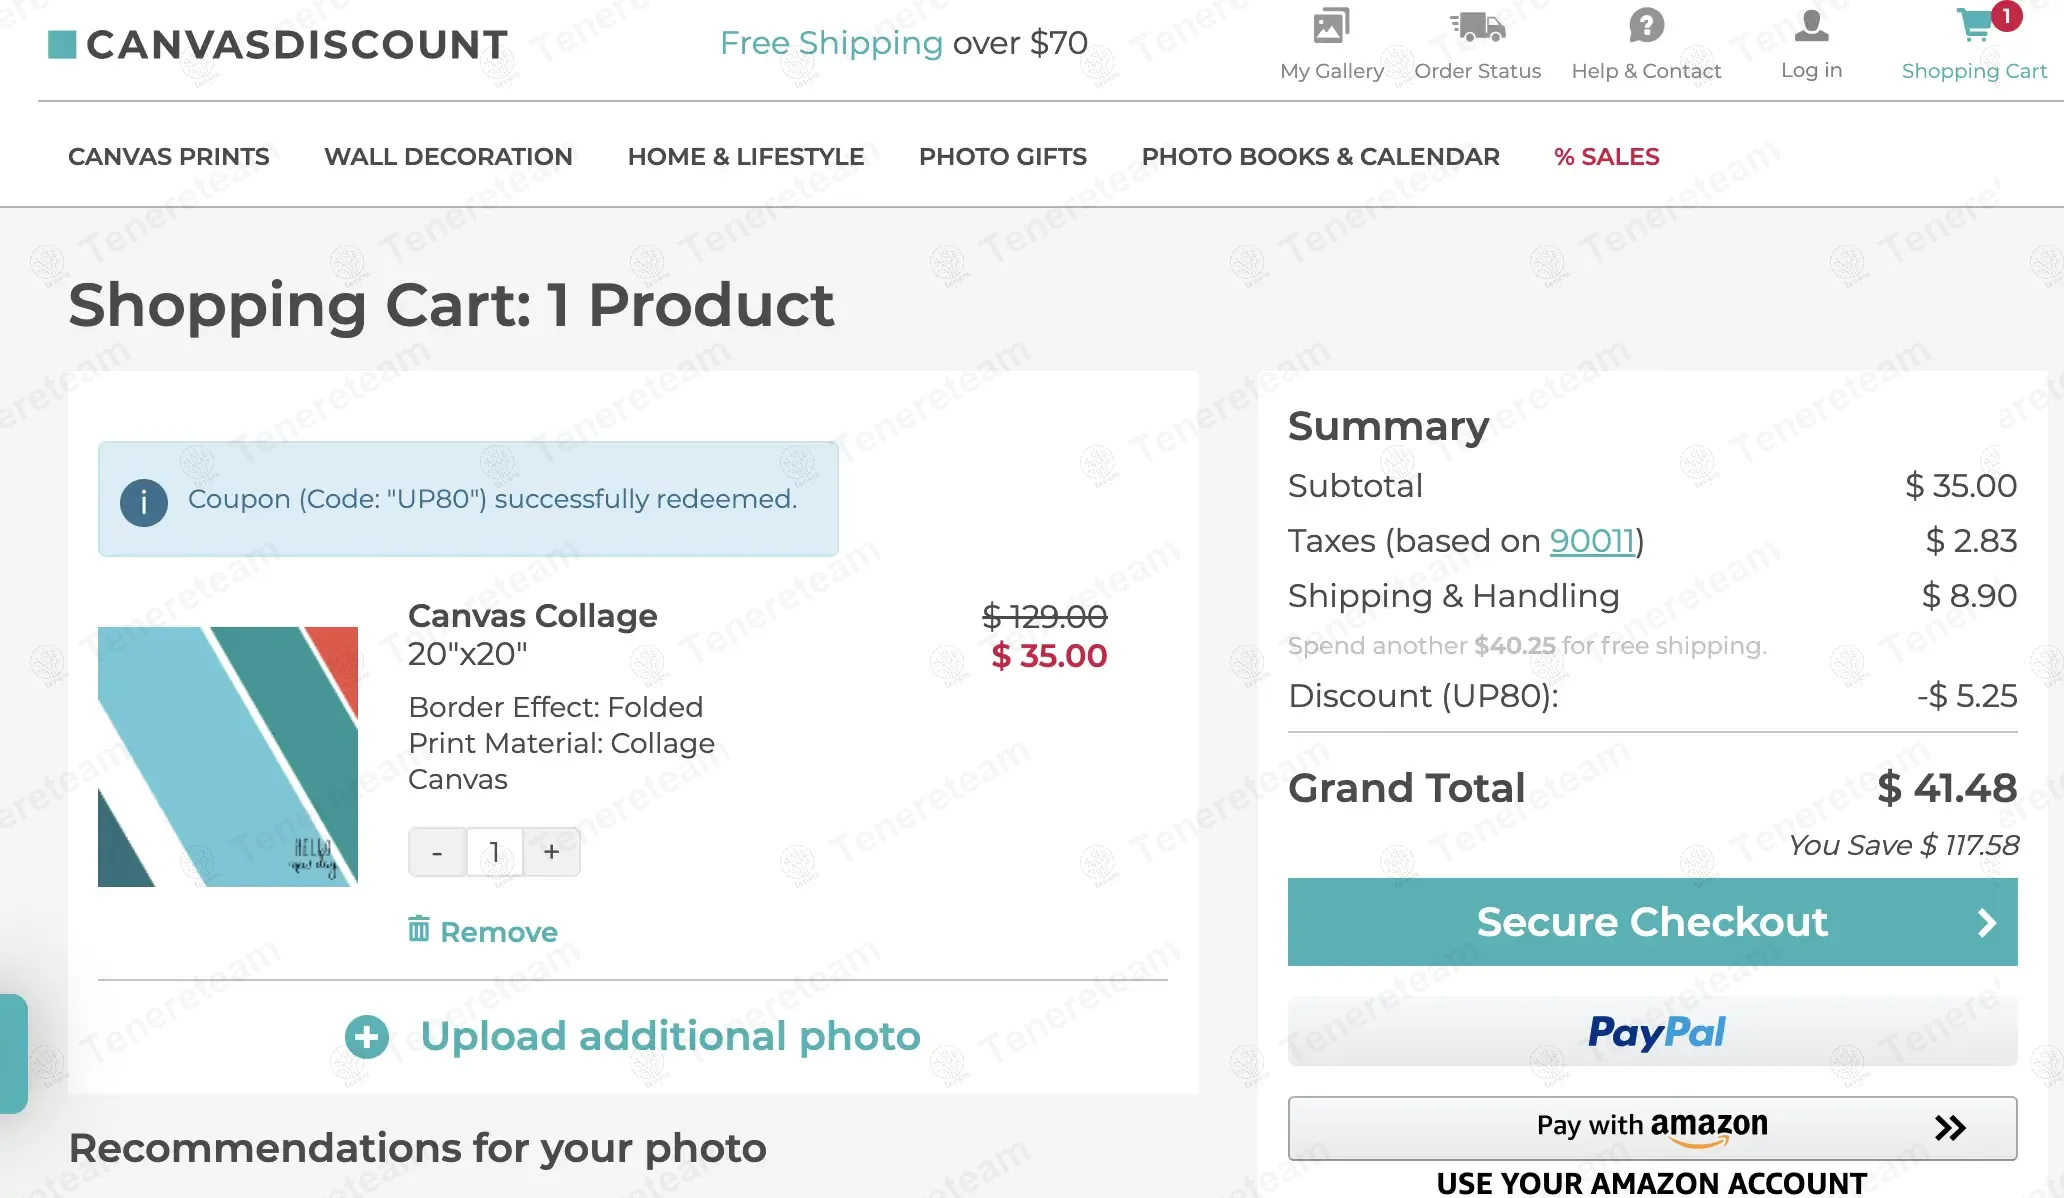Open Help & Contact question icon
Viewport: 2064px width, 1198px height.
(x=1646, y=25)
